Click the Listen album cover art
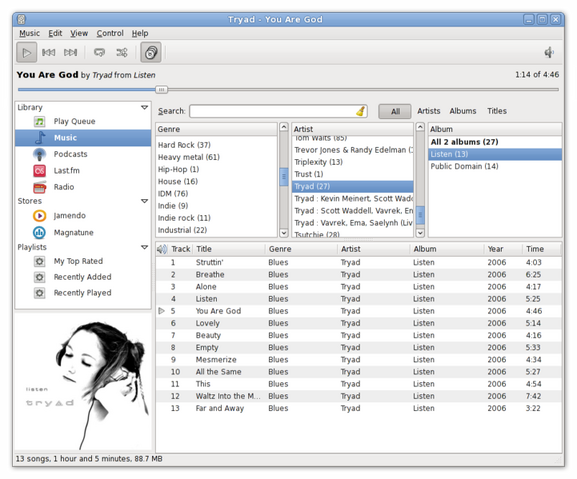Screen dimensions: 577x479 [x=83, y=382]
